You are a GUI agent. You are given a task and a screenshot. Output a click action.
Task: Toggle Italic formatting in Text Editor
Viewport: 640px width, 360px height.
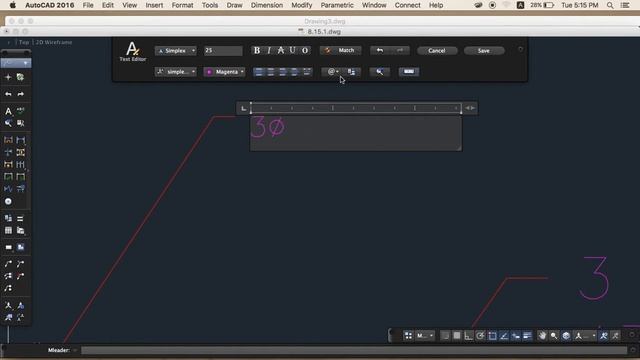tap(269, 51)
